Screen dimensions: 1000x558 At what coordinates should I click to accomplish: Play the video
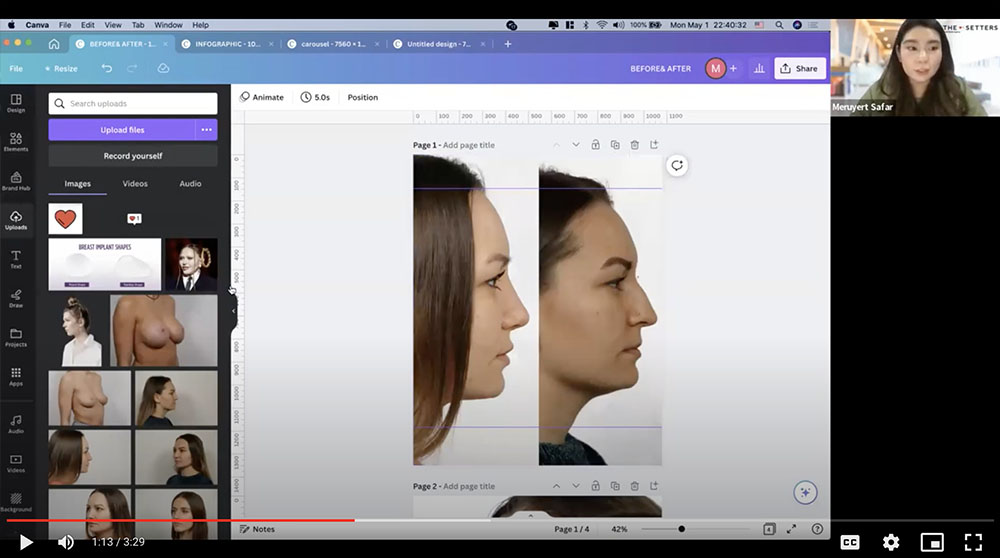pyautogui.click(x=26, y=542)
